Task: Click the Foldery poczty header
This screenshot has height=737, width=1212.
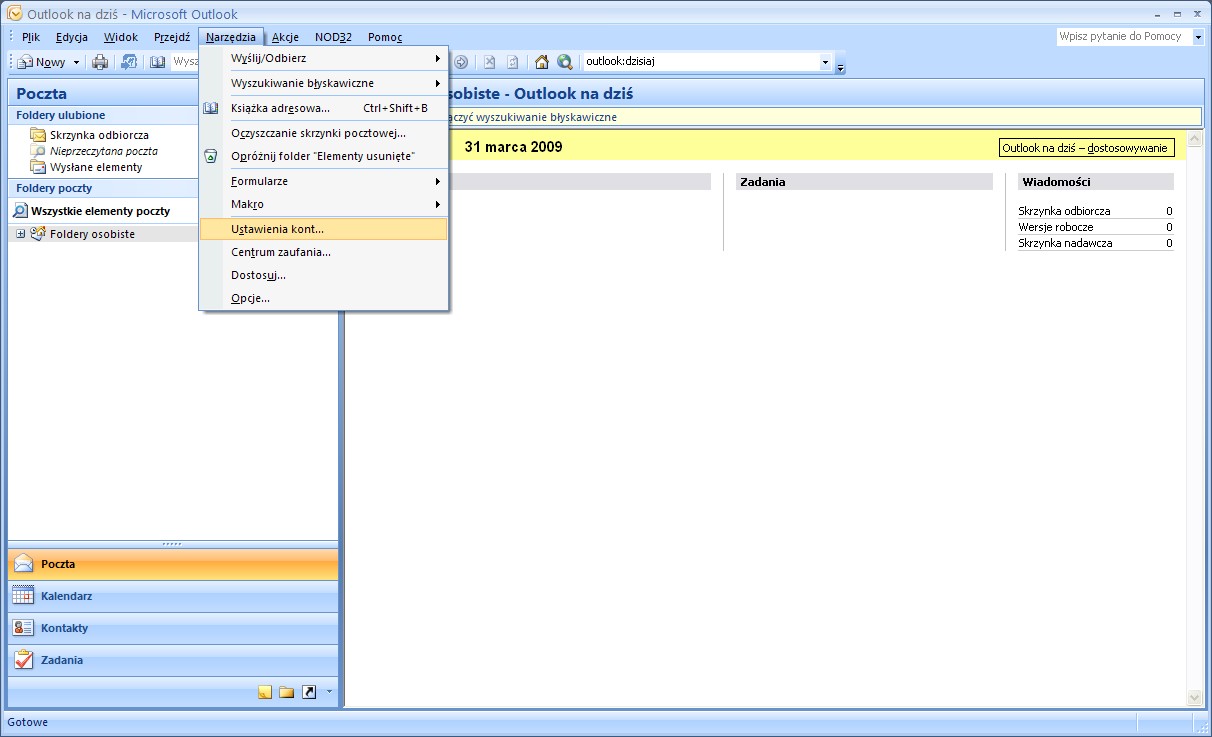Action: 105,188
